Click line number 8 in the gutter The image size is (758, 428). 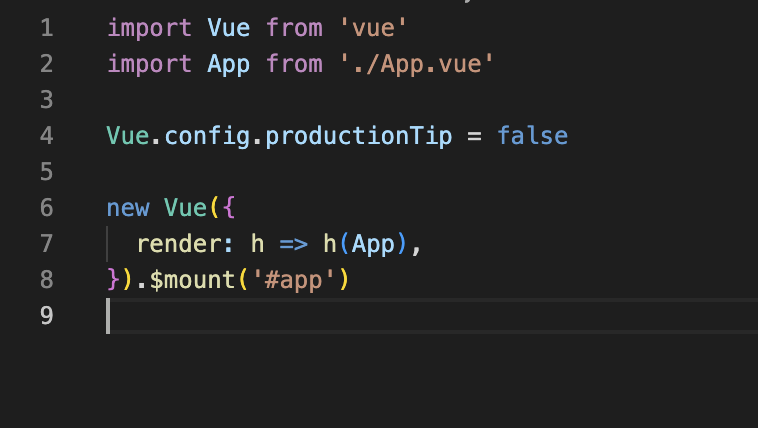click(47, 279)
